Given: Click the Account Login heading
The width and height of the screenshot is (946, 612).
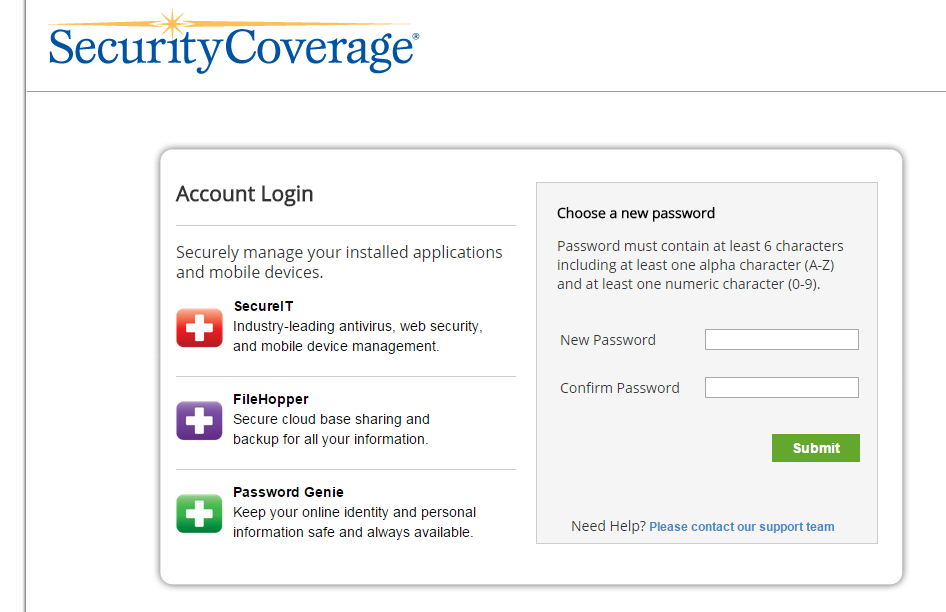Looking at the screenshot, I should pos(244,194).
